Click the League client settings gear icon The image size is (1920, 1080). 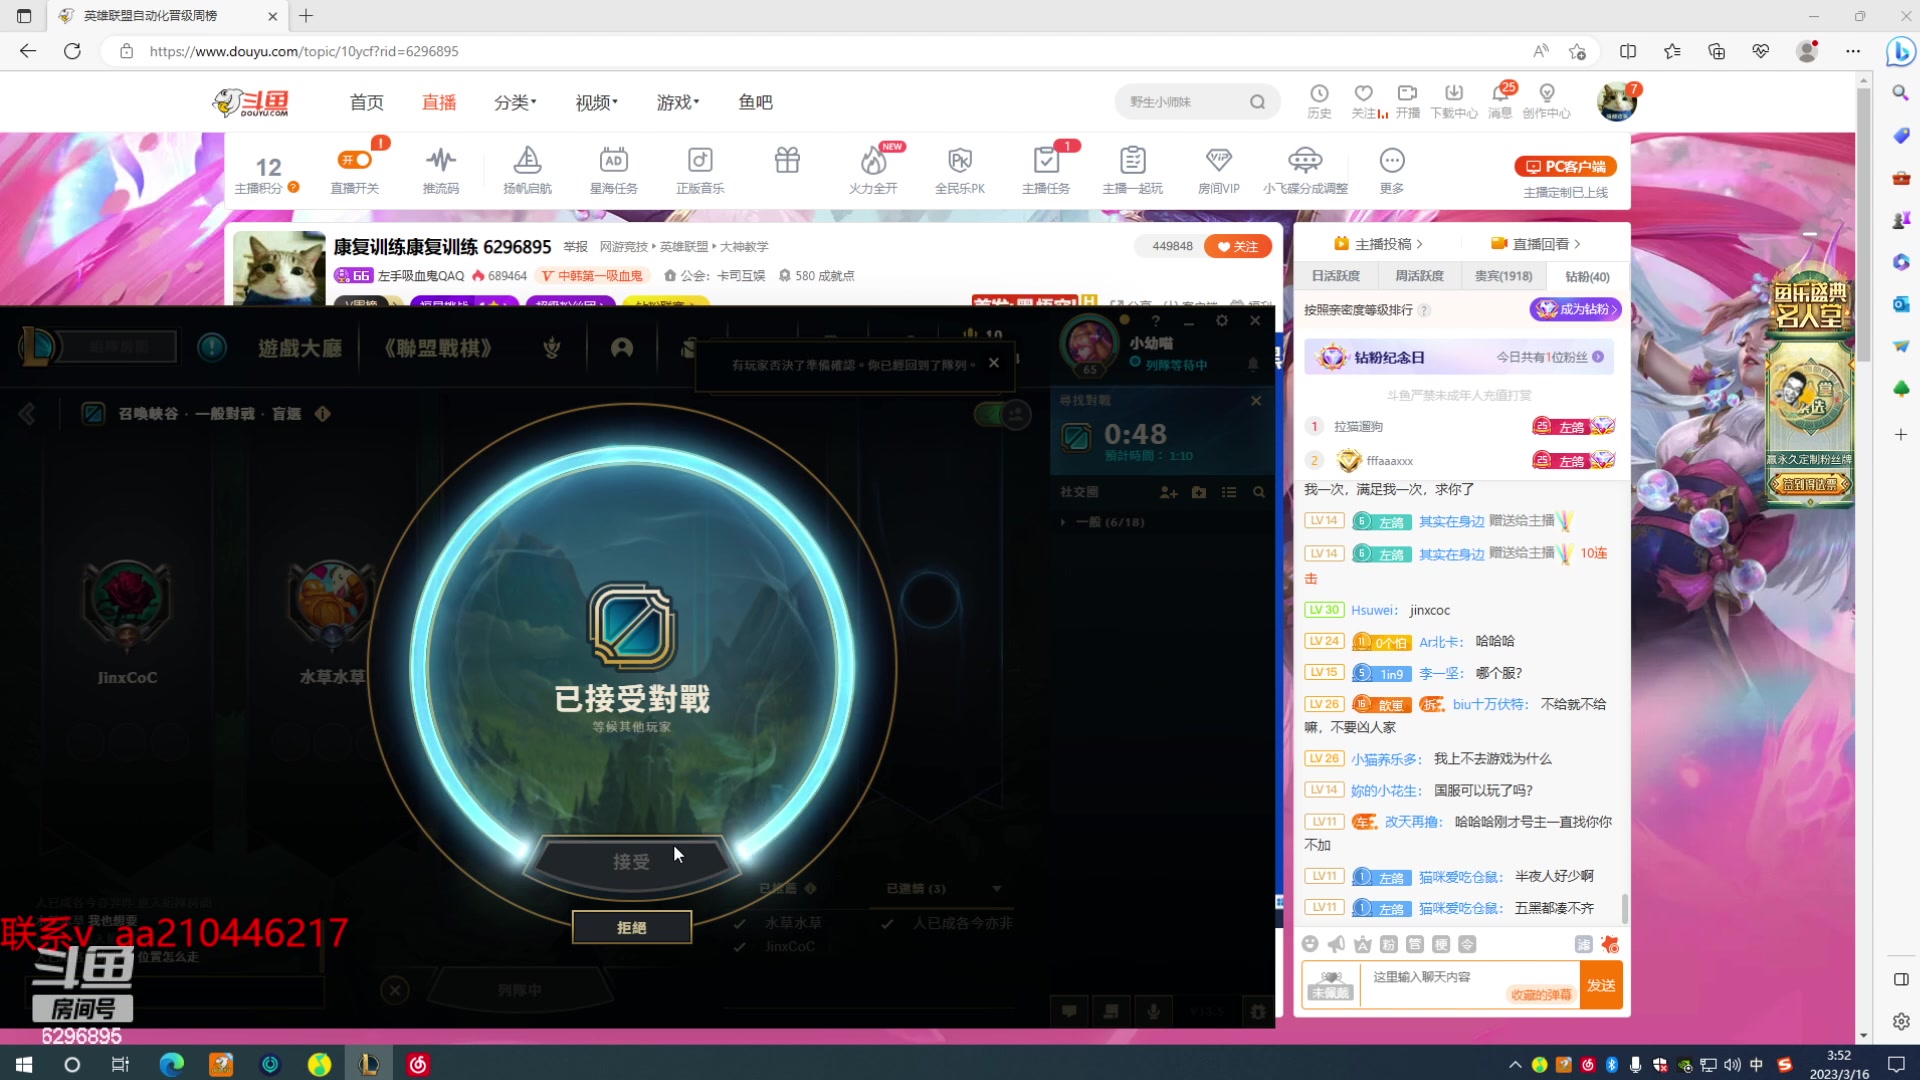(x=1221, y=320)
